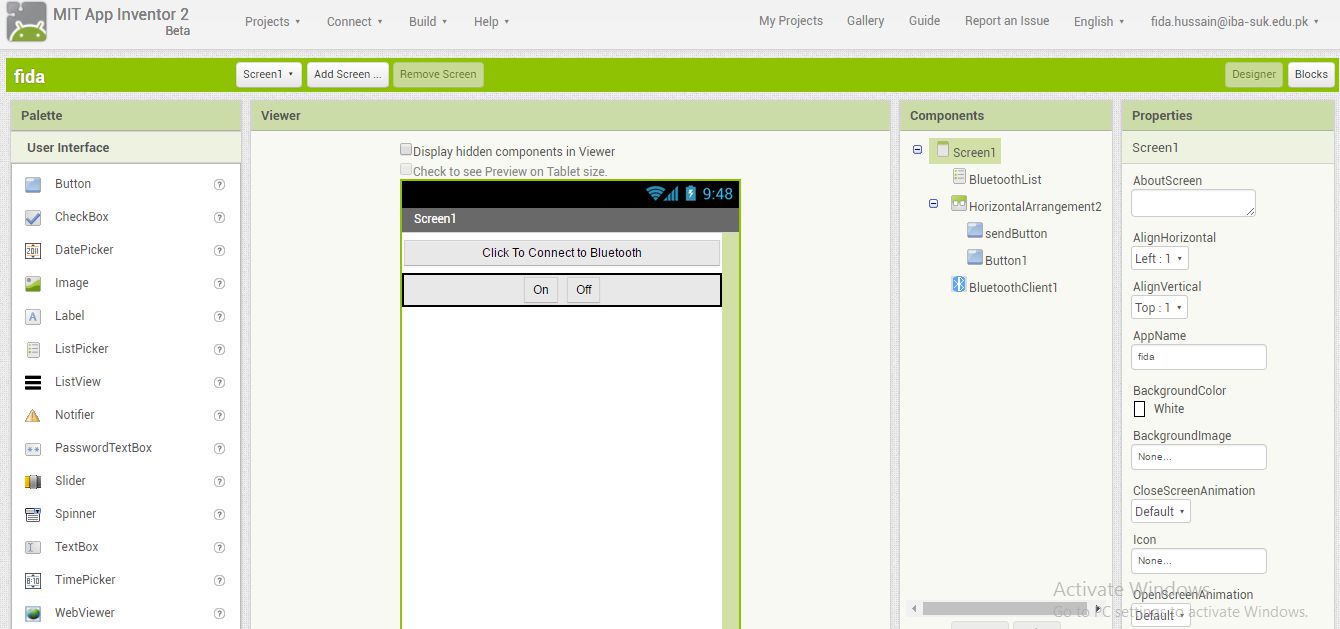Click the TimePicker palette icon
Image resolution: width=1340 pixels, height=629 pixels.
[33, 580]
